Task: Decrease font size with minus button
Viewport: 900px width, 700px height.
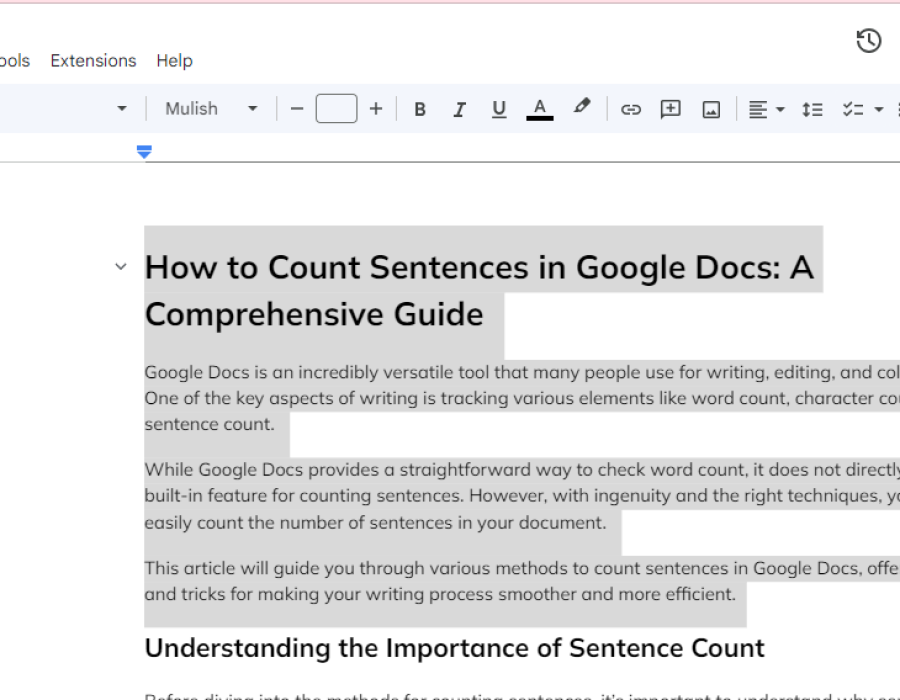Action: pyautogui.click(x=296, y=109)
